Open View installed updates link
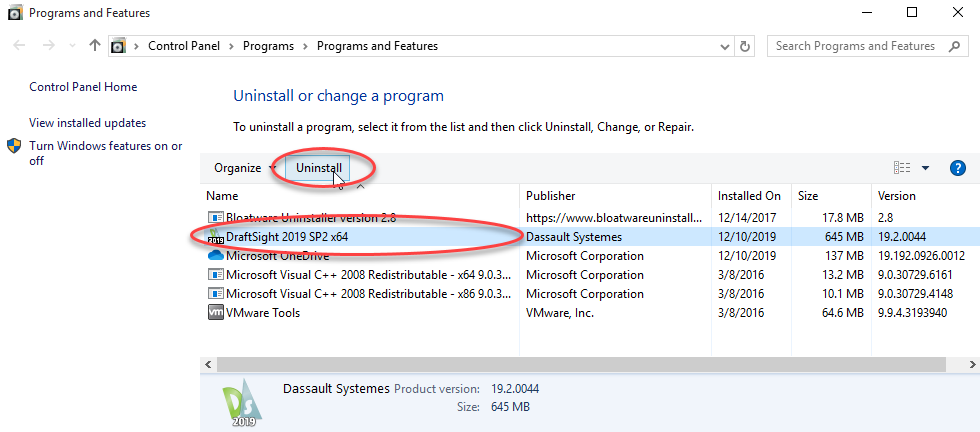This screenshot has width=980, height=432. (x=88, y=123)
